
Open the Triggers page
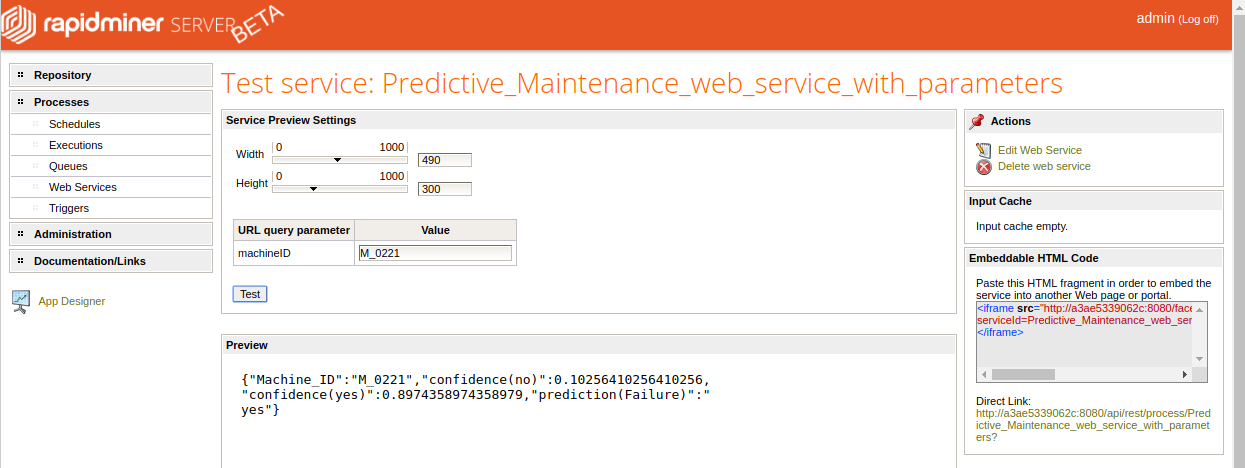pos(69,208)
